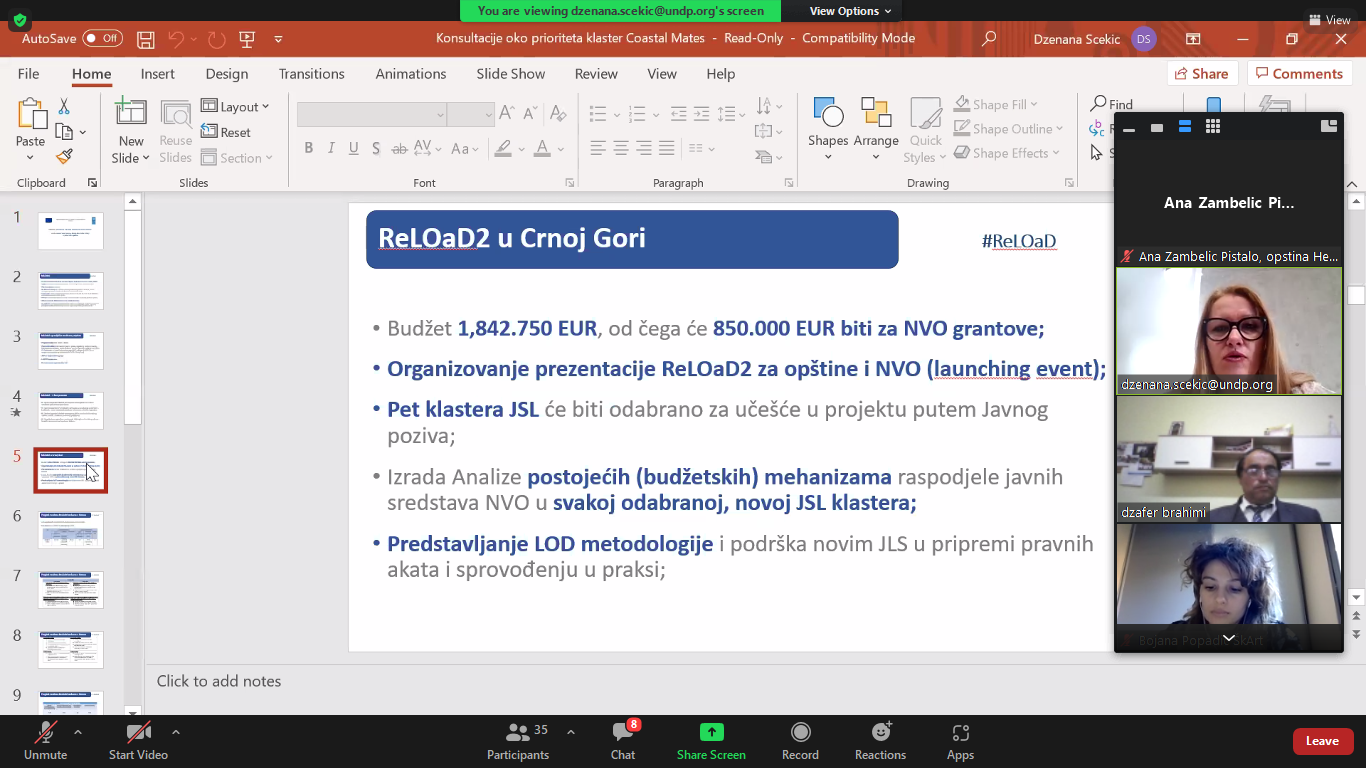Click the Share button
The width and height of the screenshot is (1366, 768).
click(x=1203, y=73)
